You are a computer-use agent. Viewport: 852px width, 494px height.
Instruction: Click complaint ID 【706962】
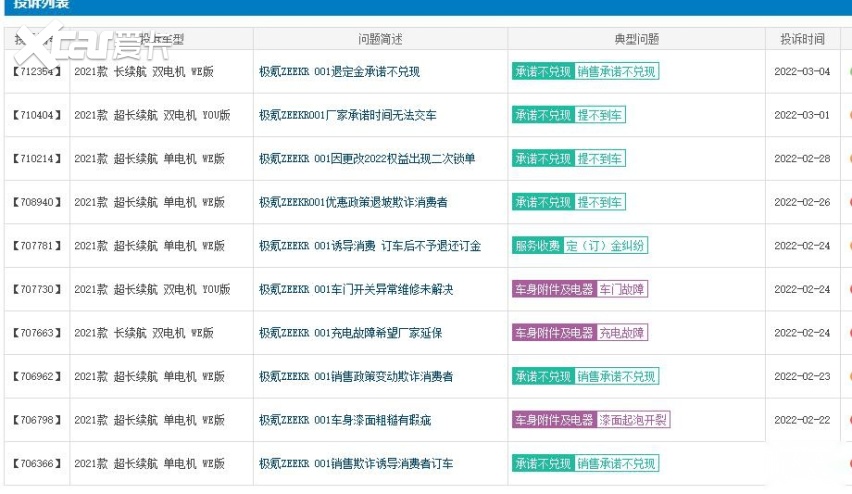coord(36,376)
